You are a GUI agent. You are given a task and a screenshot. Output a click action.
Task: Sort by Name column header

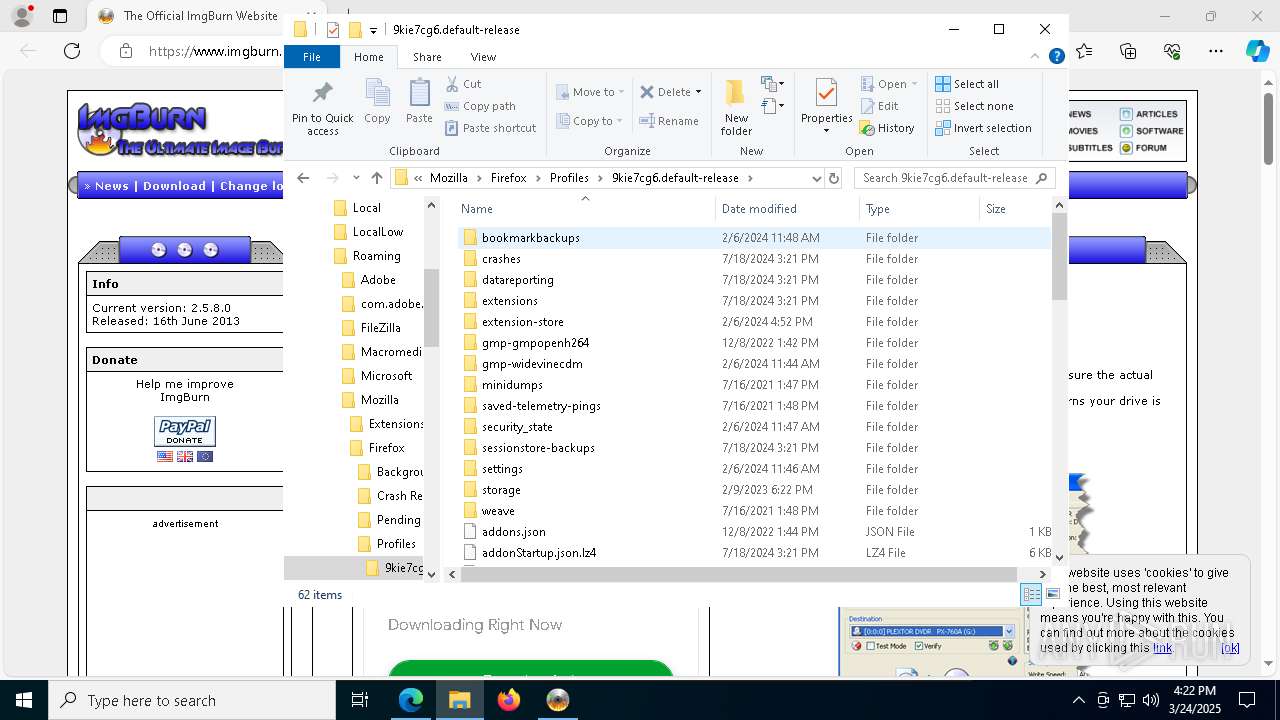click(586, 209)
